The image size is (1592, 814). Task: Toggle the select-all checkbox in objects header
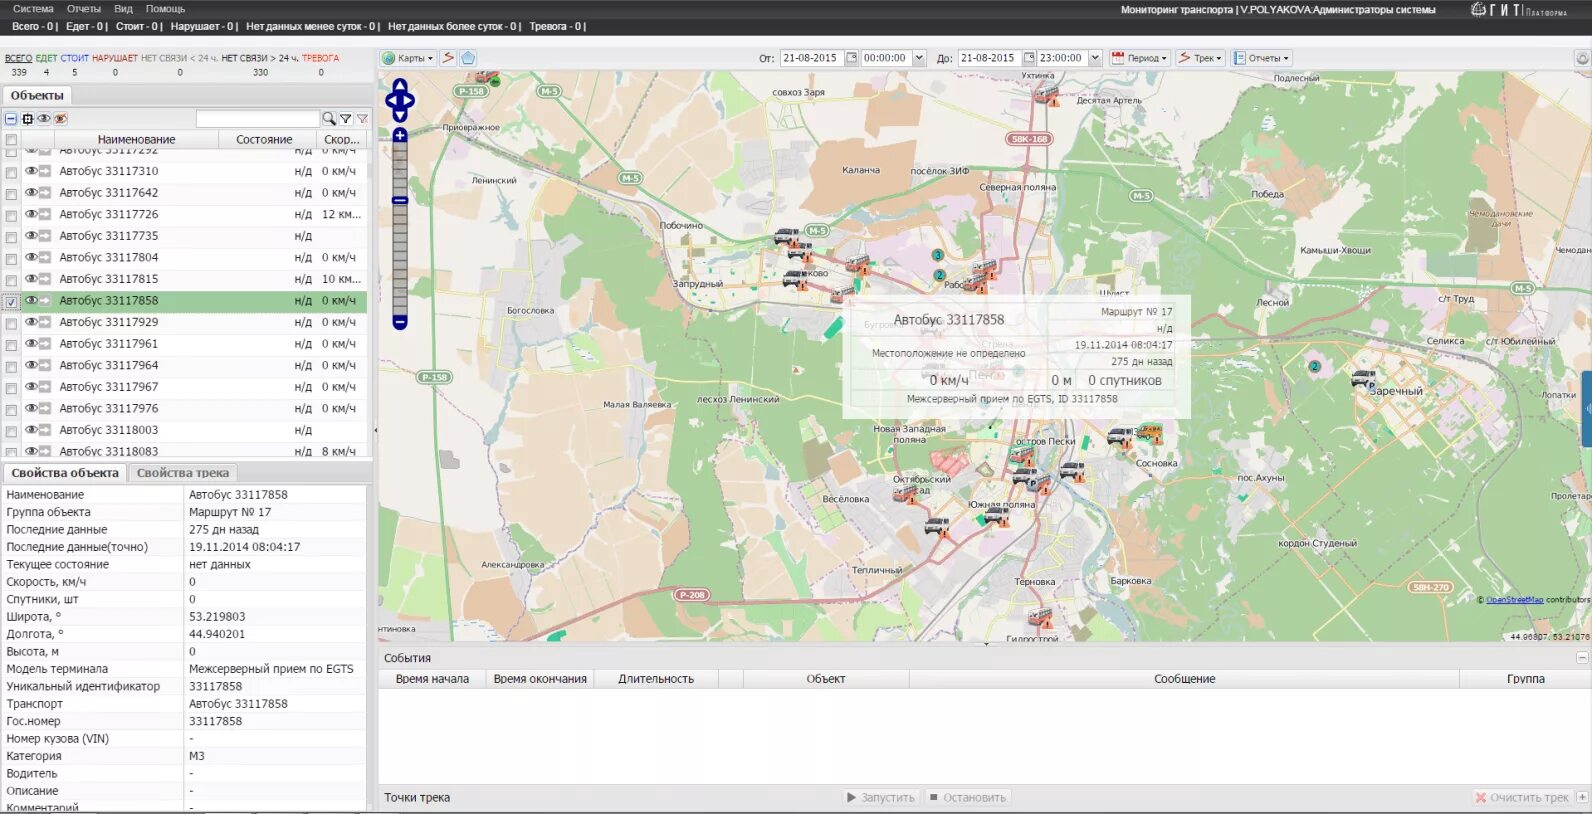(11, 140)
